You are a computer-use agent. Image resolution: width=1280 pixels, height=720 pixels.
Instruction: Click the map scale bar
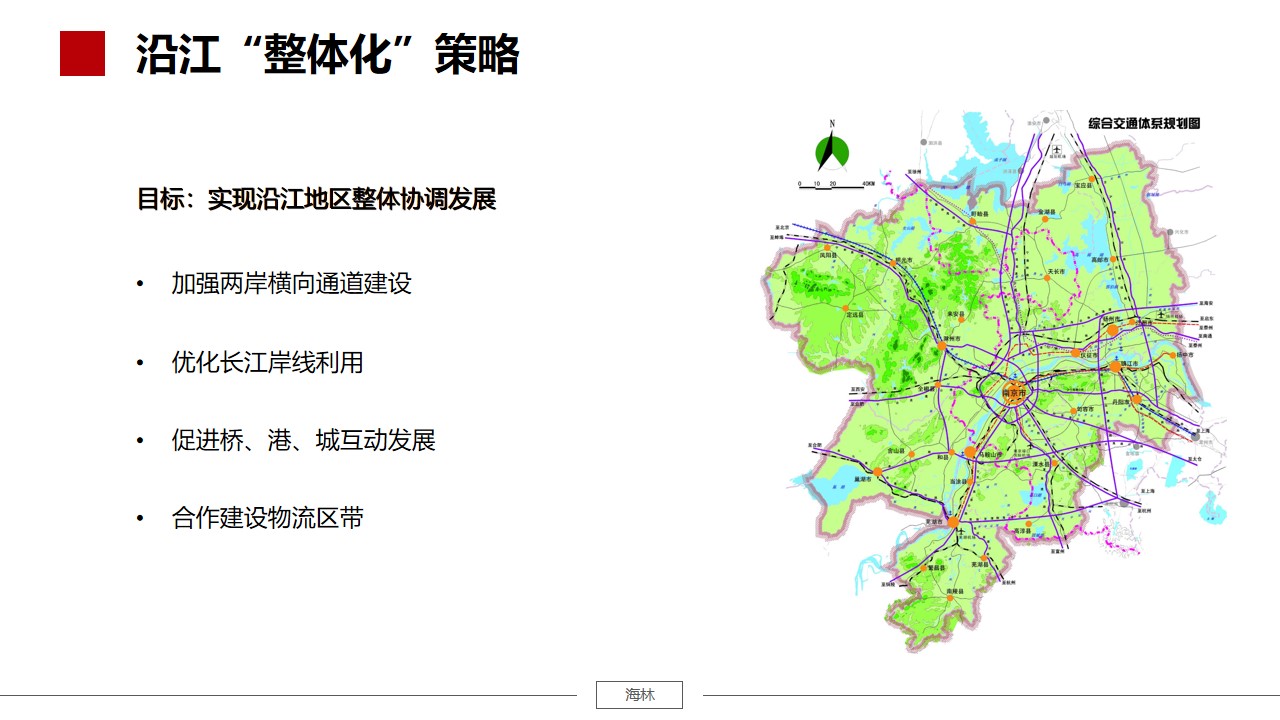coord(836,185)
